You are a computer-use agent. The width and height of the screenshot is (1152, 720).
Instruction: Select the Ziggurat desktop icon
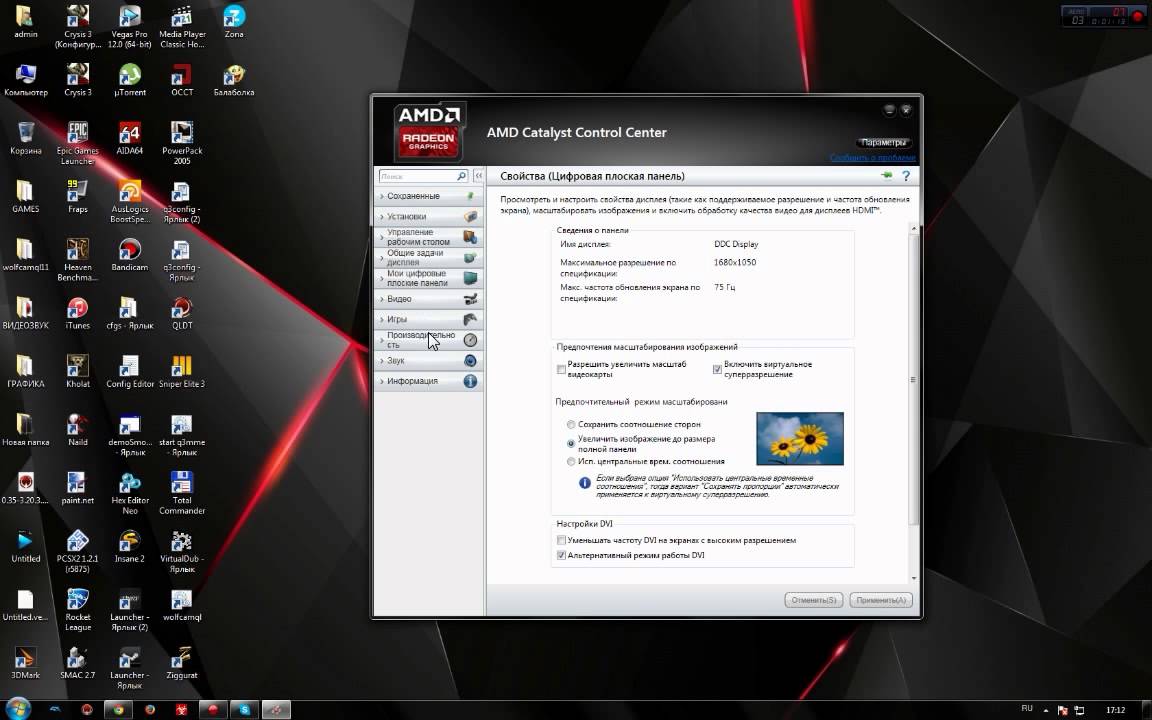pyautogui.click(x=182, y=663)
